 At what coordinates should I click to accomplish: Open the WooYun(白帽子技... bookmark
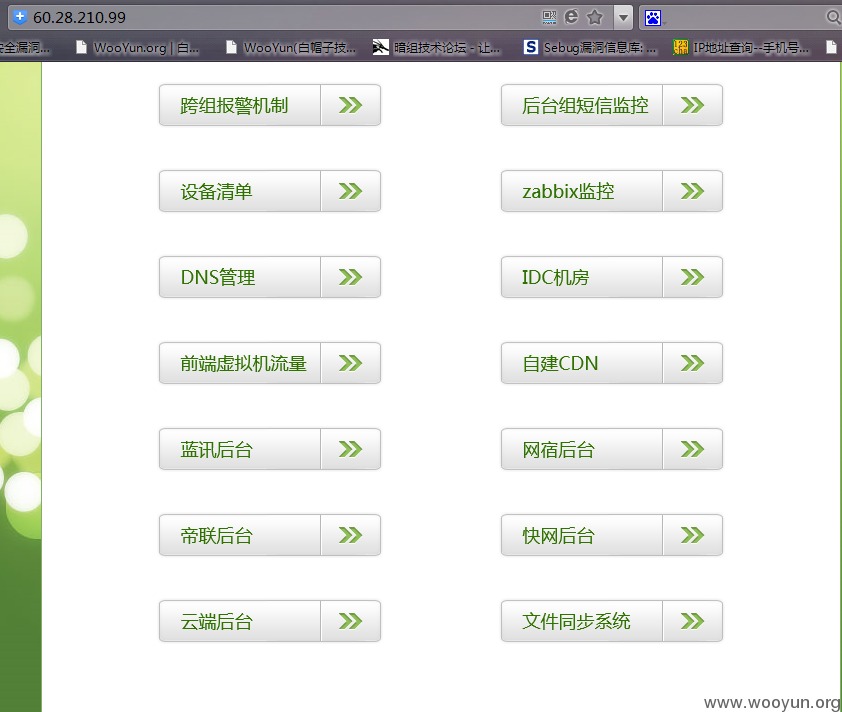tap(291, 48)
